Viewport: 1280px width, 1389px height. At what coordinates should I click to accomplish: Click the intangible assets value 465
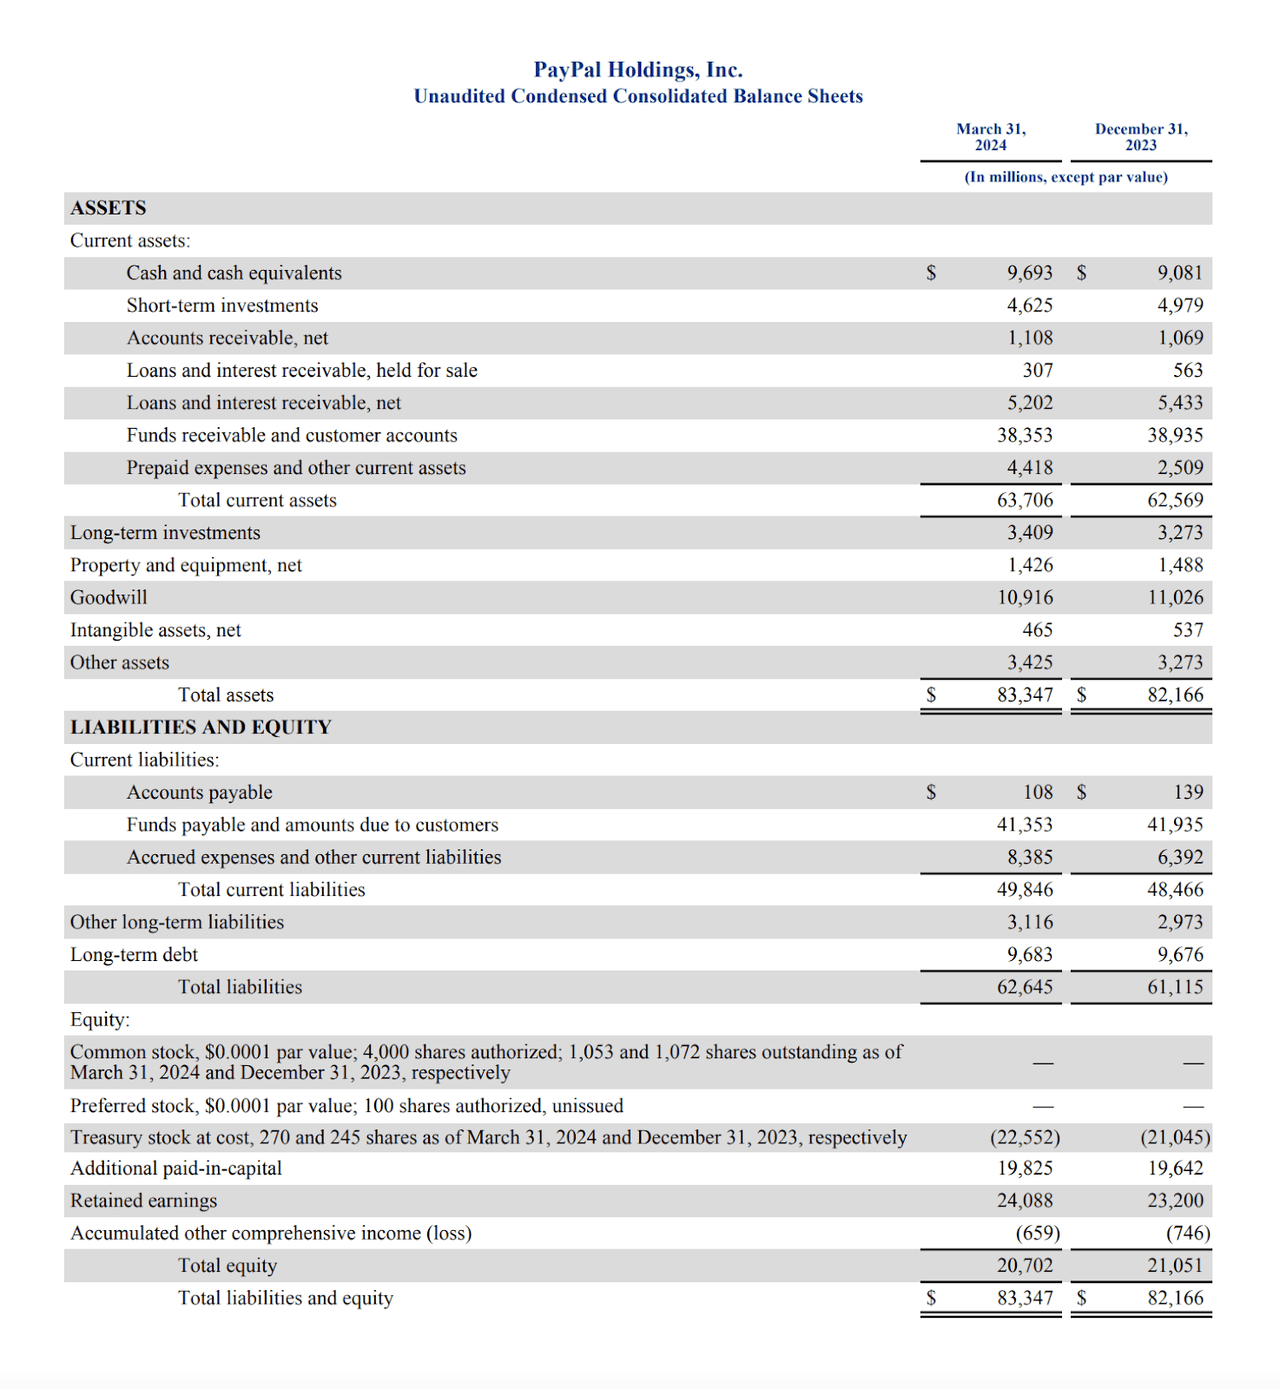click(1038, 631)
